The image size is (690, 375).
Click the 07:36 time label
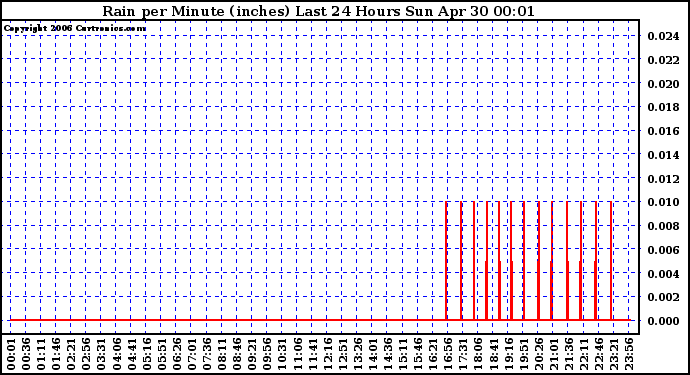[x=207, y=354]
